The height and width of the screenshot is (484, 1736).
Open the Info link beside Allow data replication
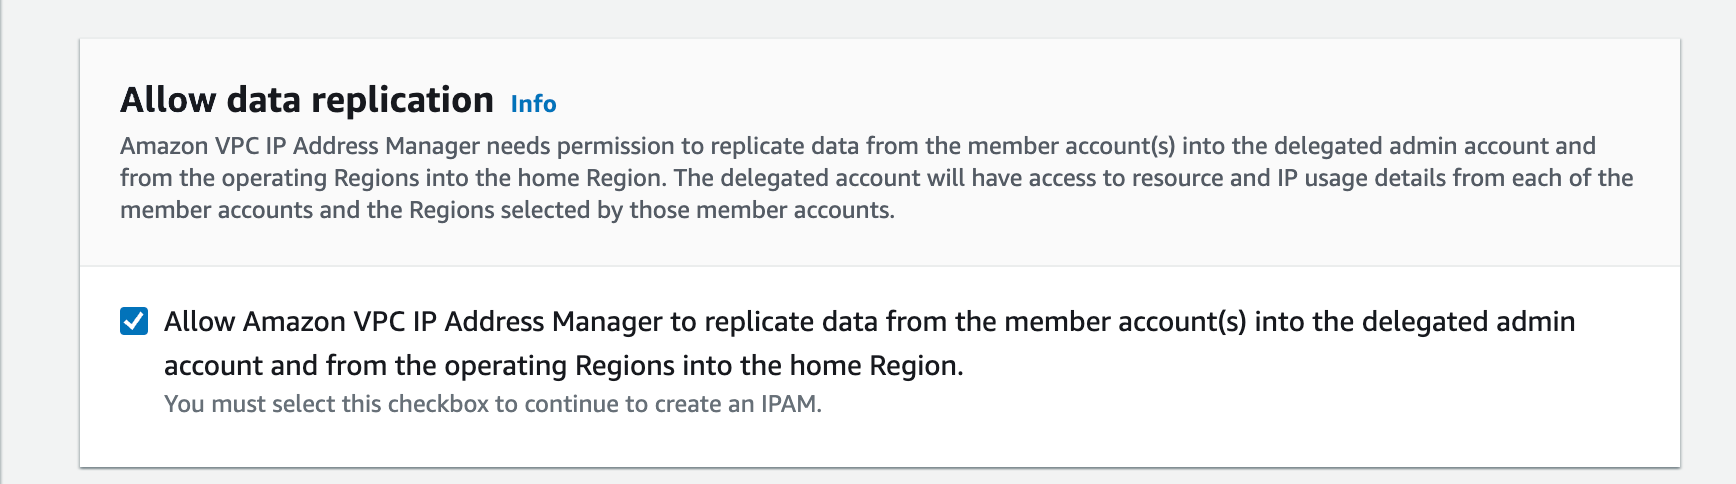[x=533, y=104]
